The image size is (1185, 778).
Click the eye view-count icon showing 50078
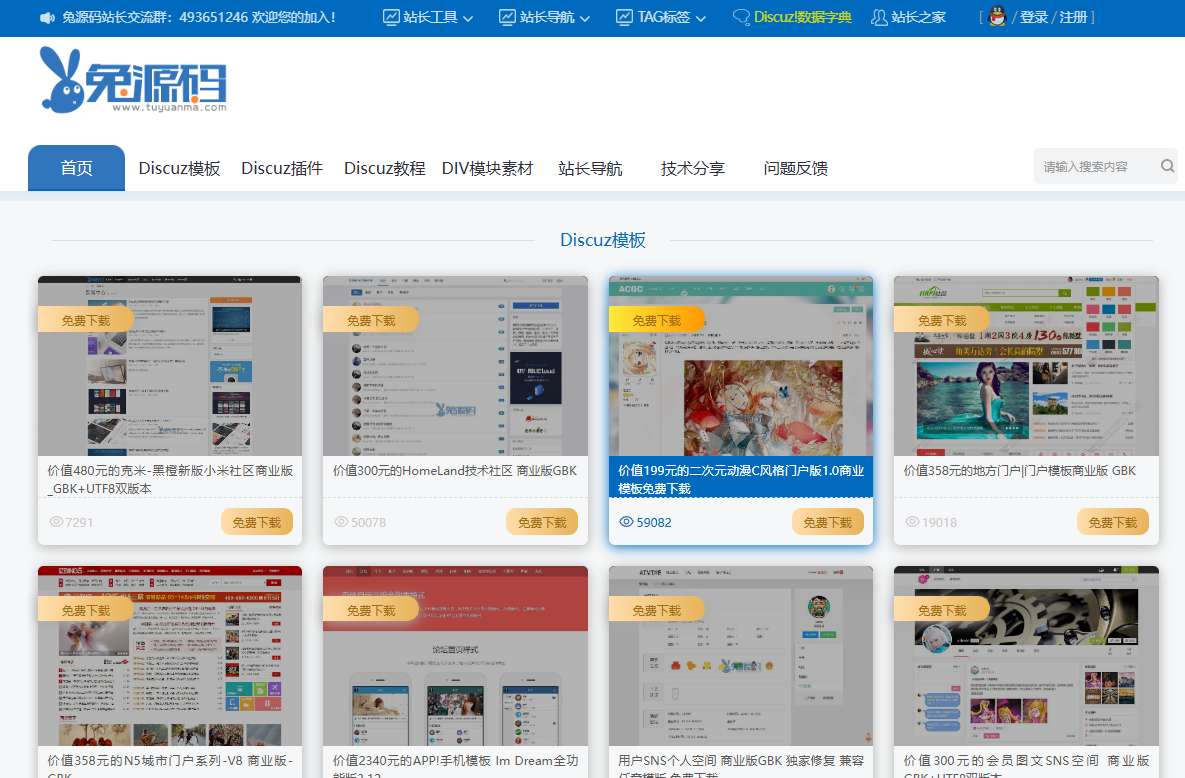click(x=342, y=522)
